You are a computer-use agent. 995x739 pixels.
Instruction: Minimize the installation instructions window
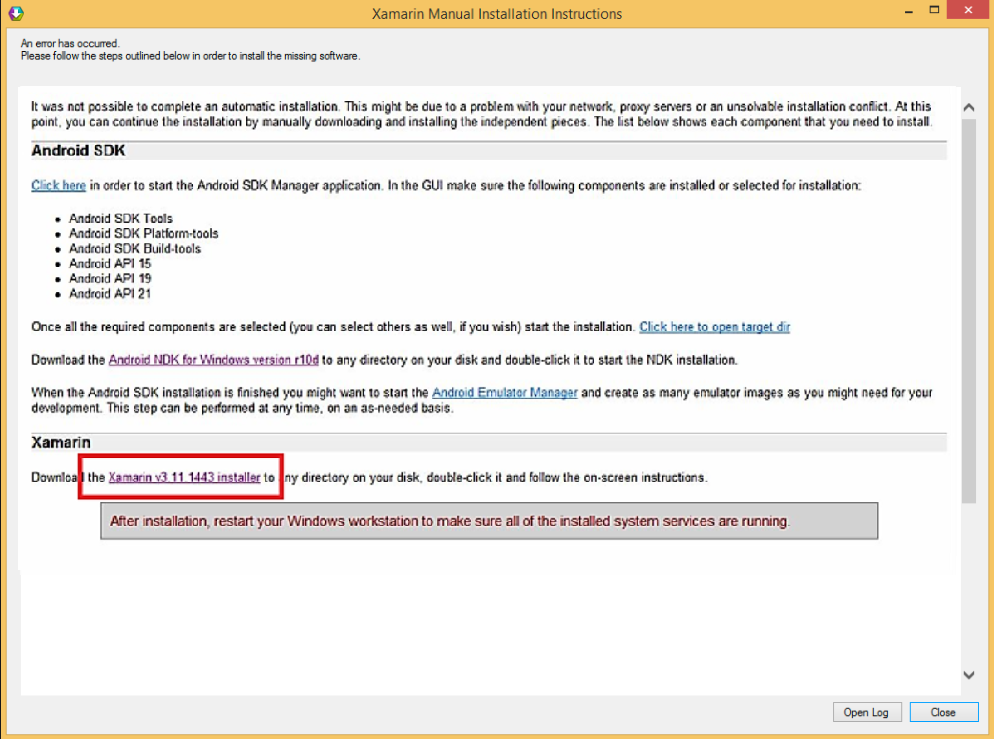pyautogui.click(x=909, y=12)
